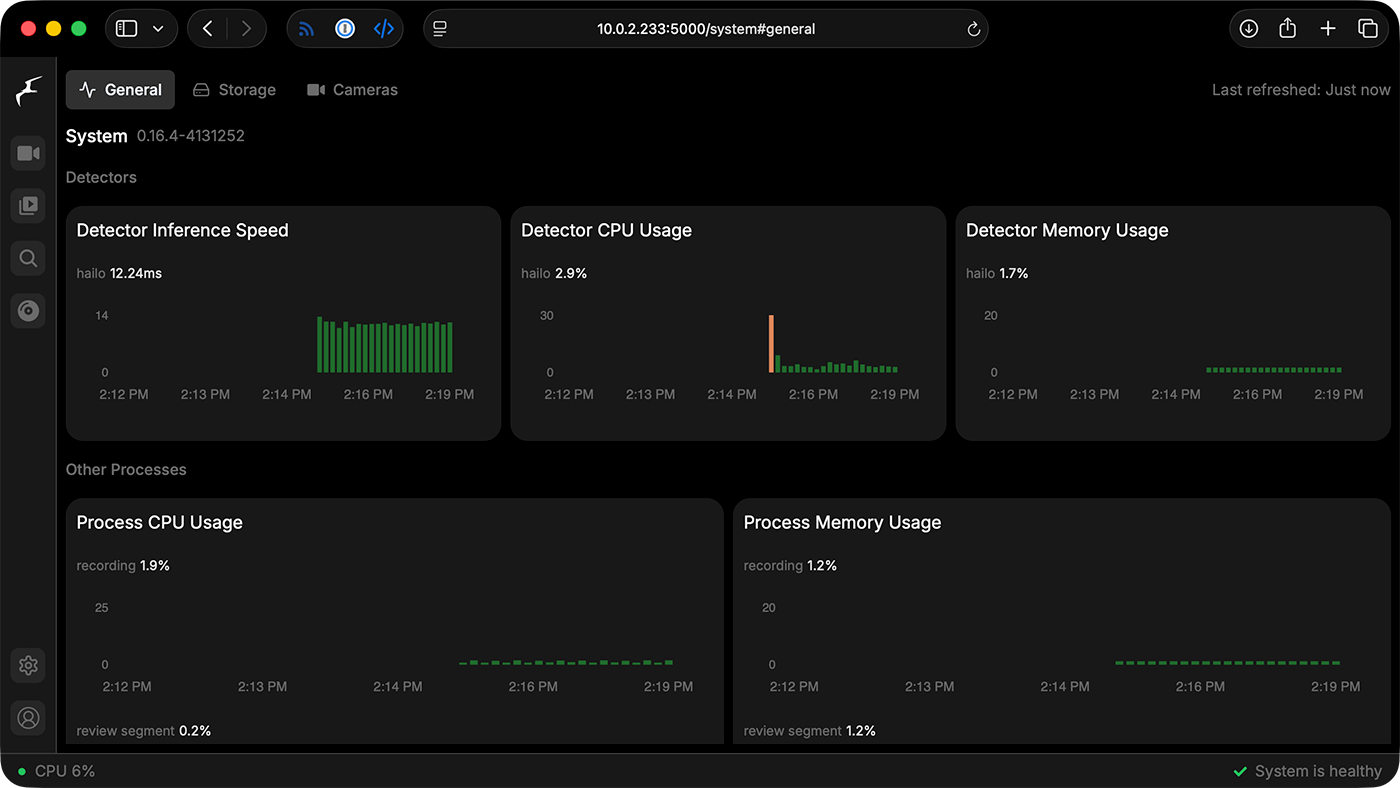Click the address bar URL field
The image size is (1400, 788).
(706, 29)
